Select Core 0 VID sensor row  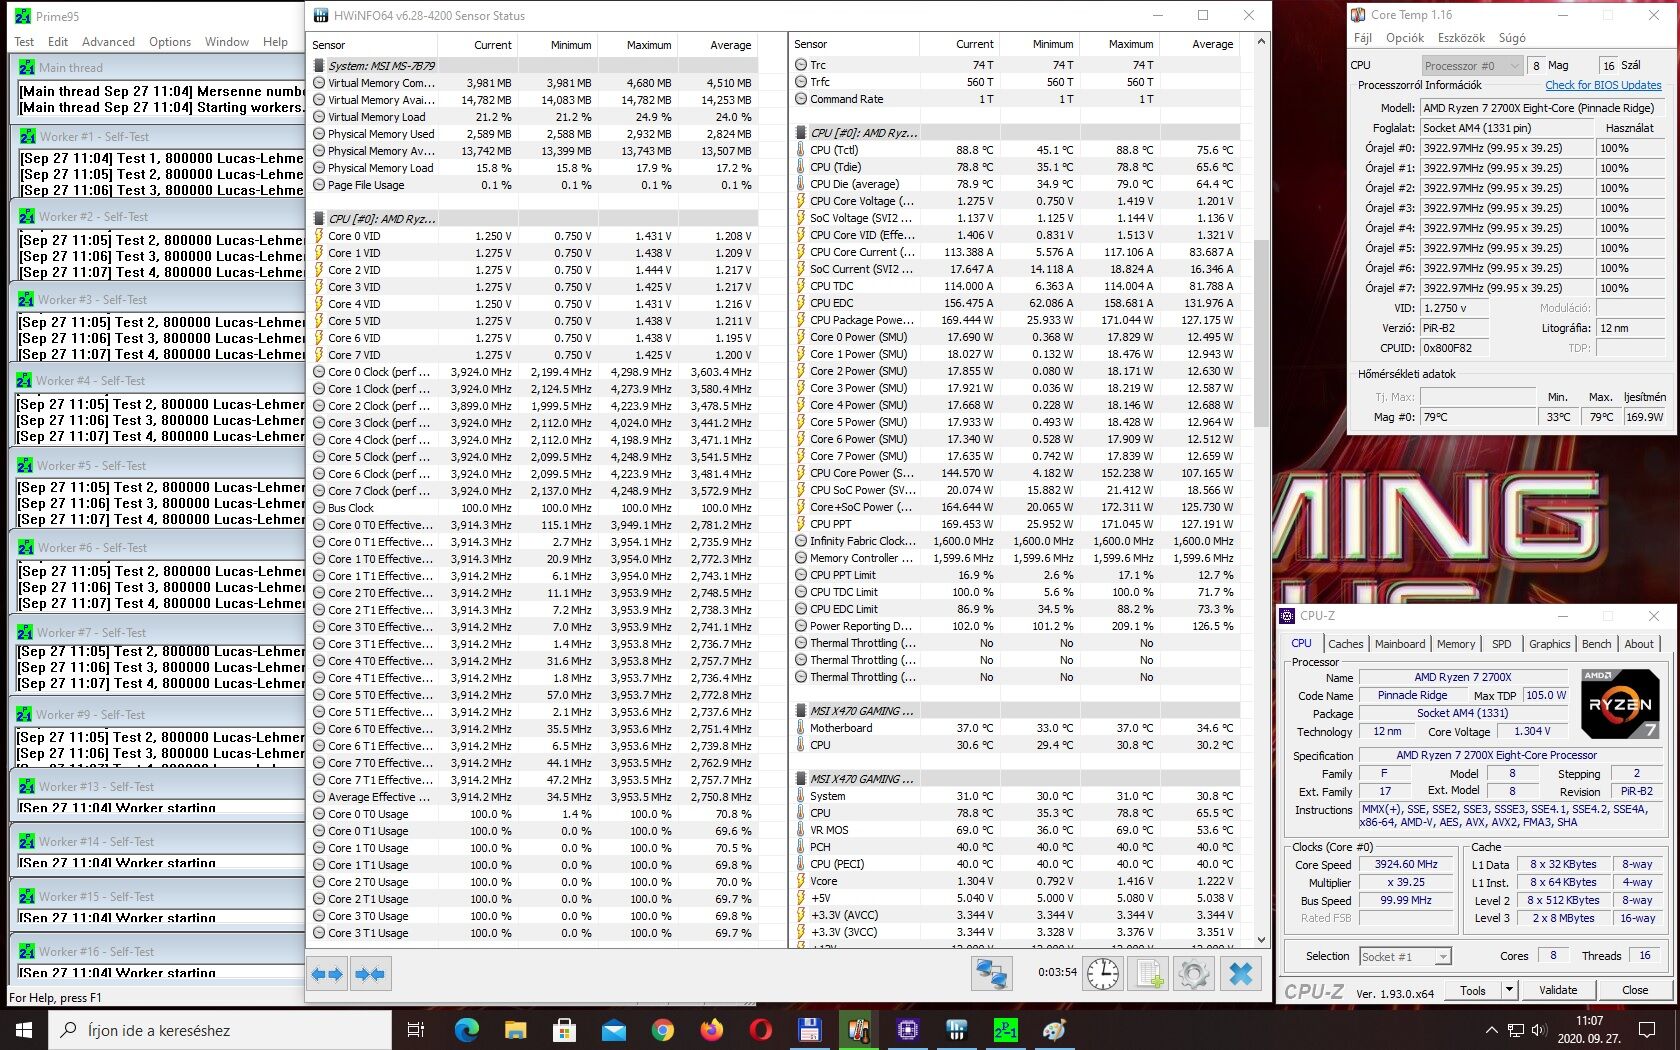point(534,236)
